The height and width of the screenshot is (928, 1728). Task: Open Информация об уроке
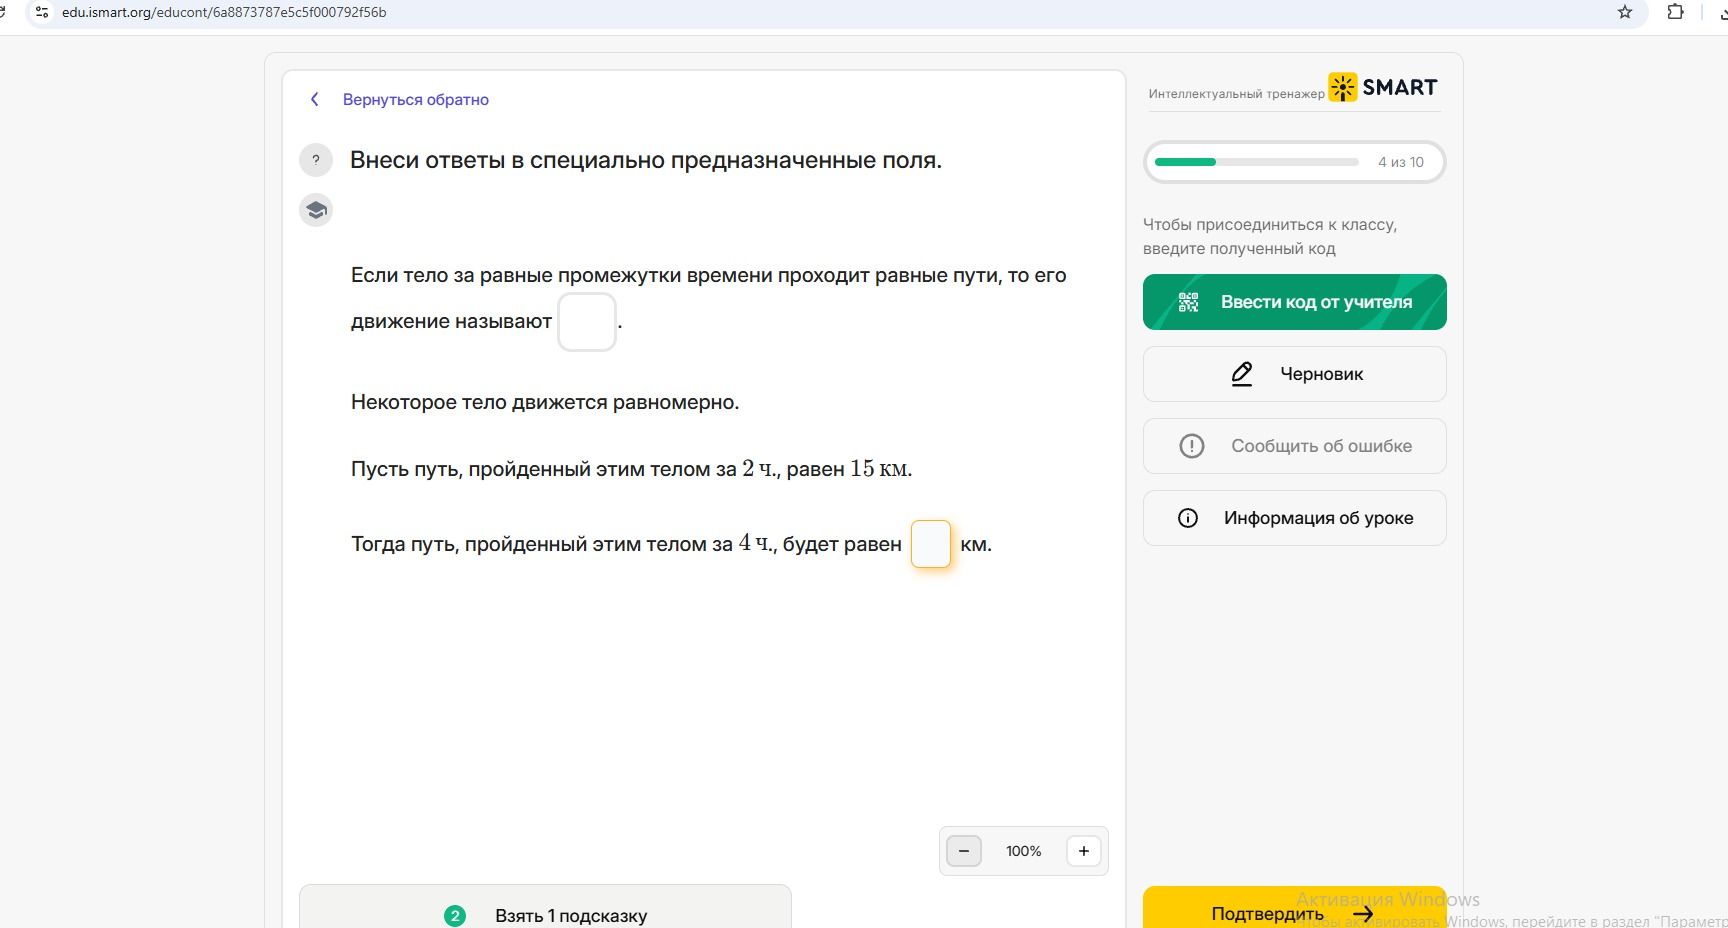pos(1295,518)
